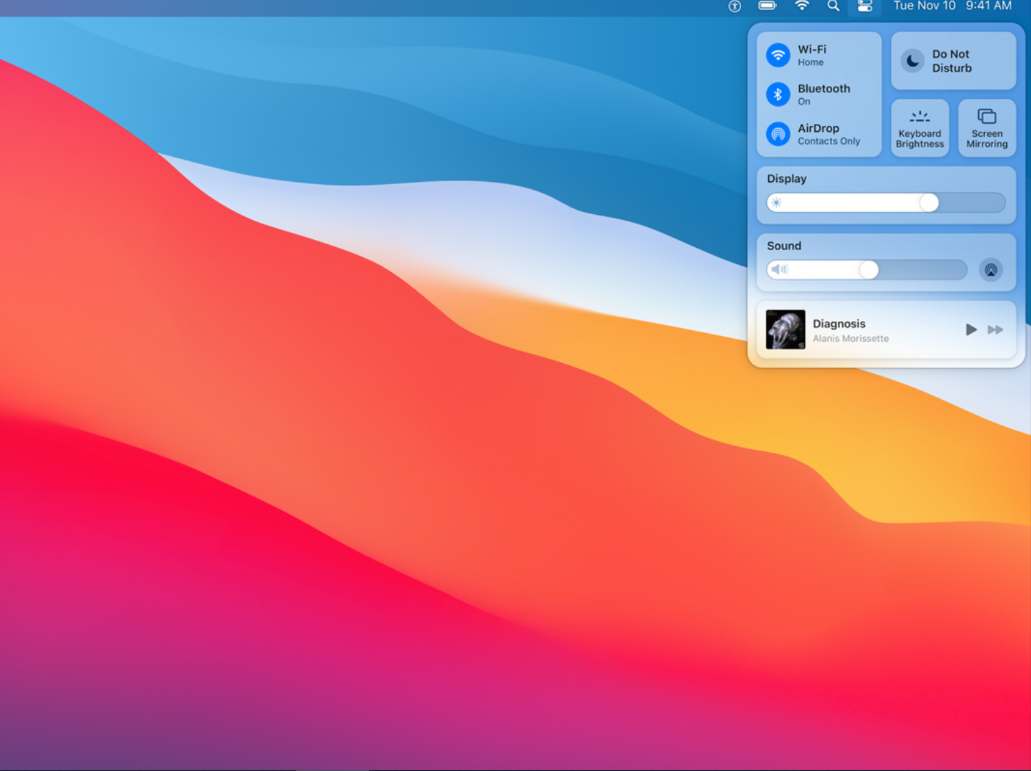Open Screen Mirroring options
Viewport: 1031px width, 771px height.
986,128
